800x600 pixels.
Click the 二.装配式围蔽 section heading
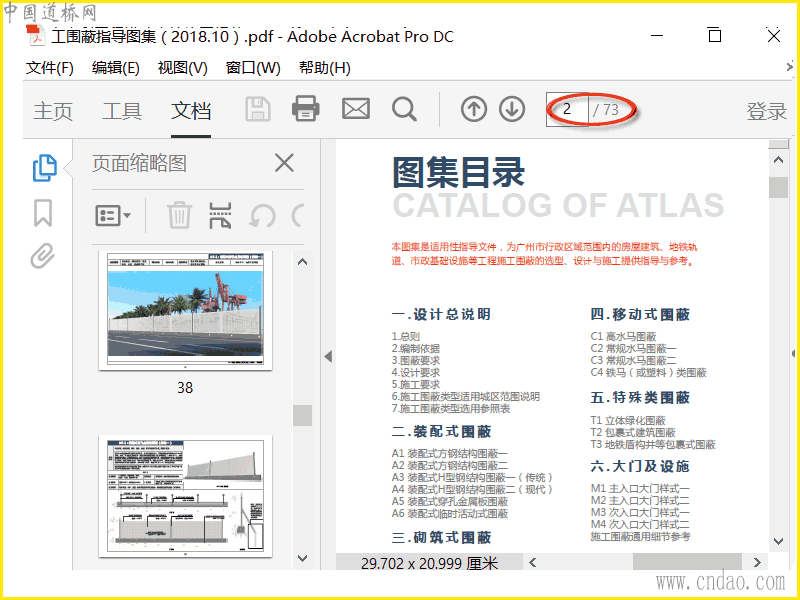pyautogui.click(x=441, y=432)
